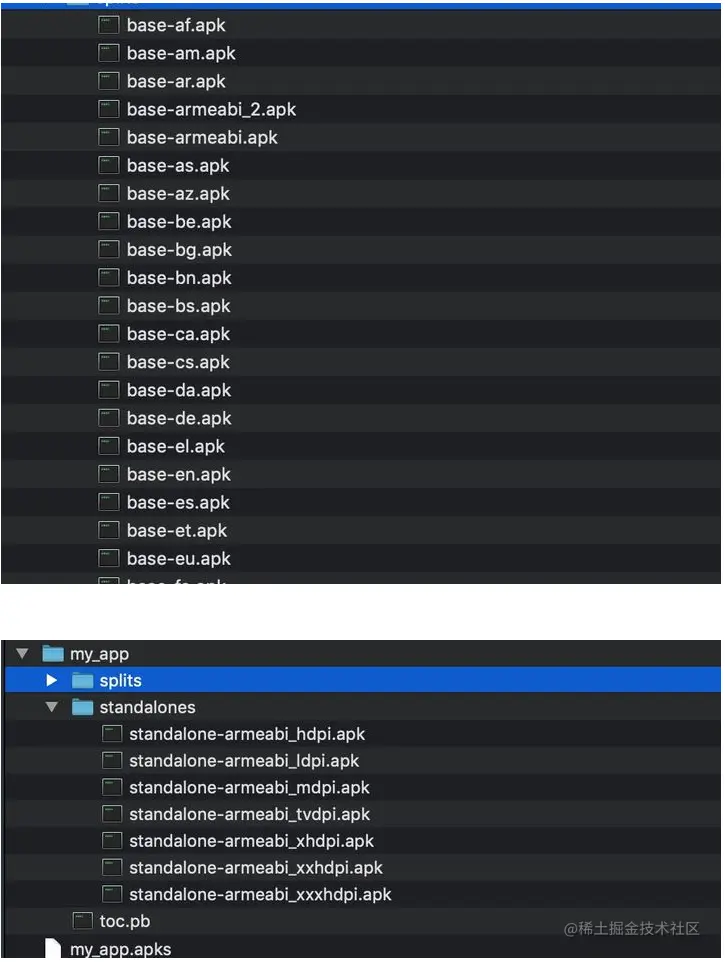Select the base-cs.apk entry
This screenshot has height=962, width=725.
178,362
